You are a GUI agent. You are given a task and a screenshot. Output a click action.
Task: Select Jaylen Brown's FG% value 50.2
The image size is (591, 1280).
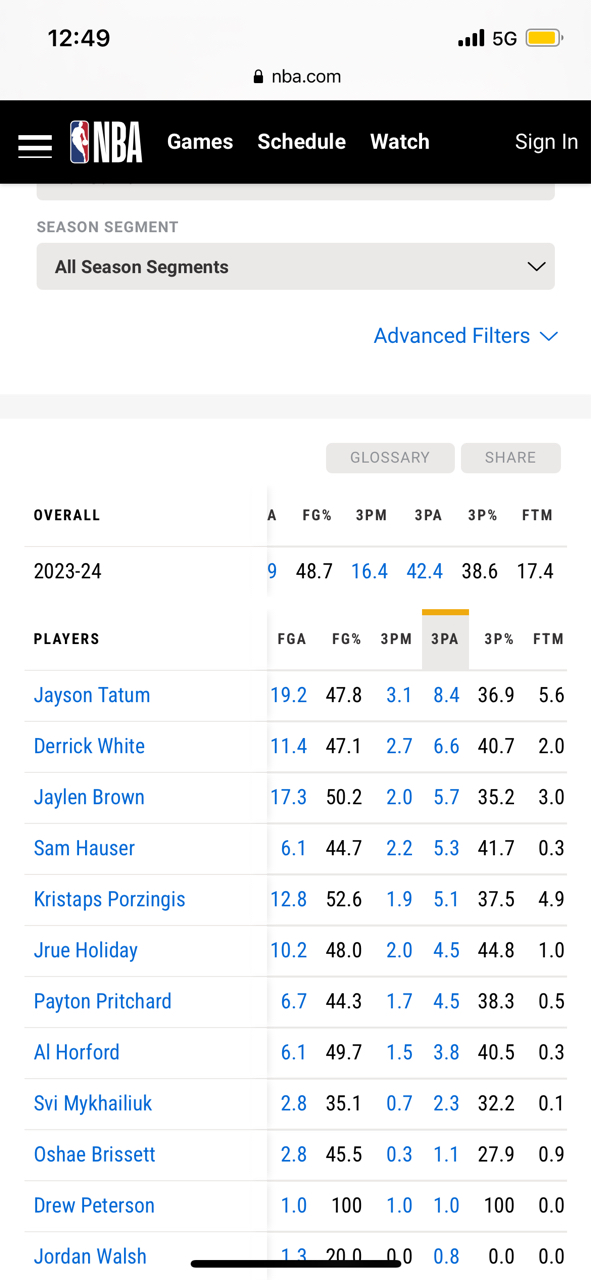tap(344, 797)
